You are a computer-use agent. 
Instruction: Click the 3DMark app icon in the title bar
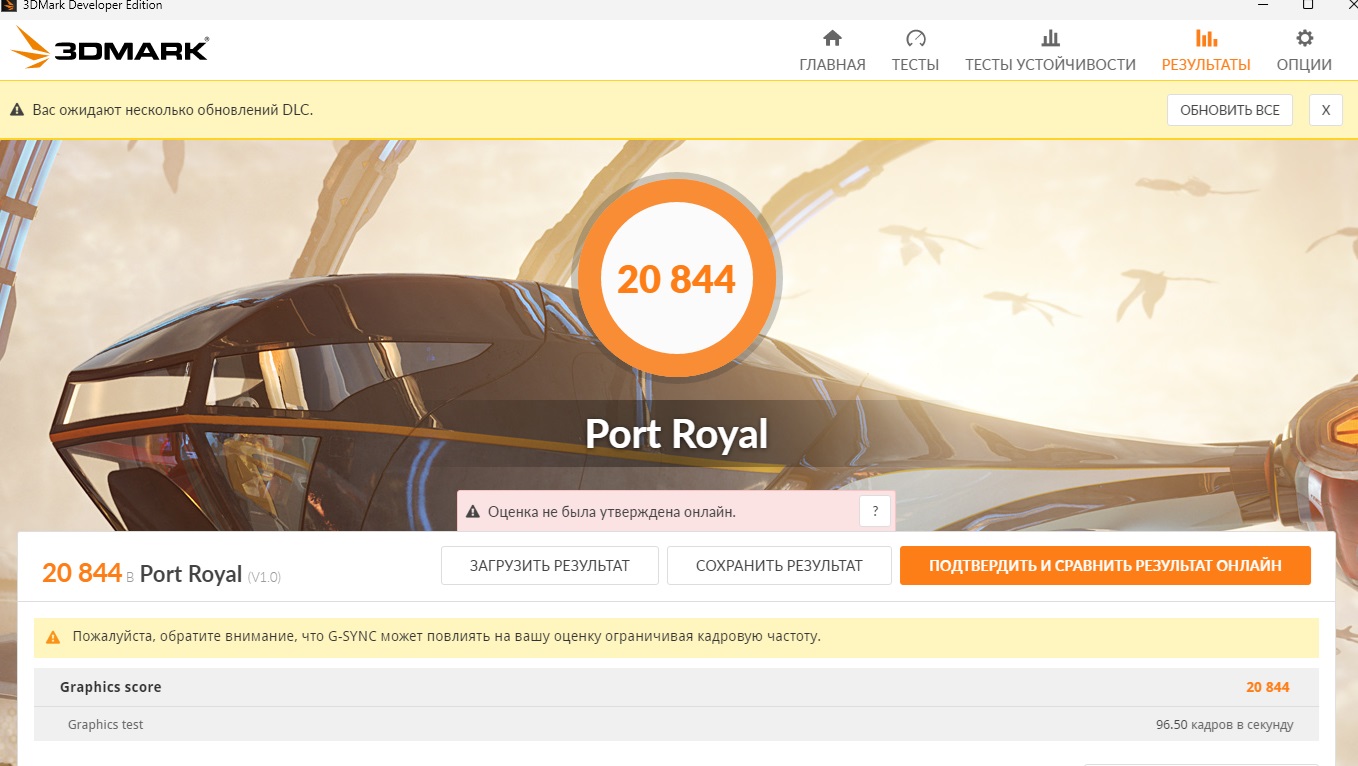tap(10, 6)
